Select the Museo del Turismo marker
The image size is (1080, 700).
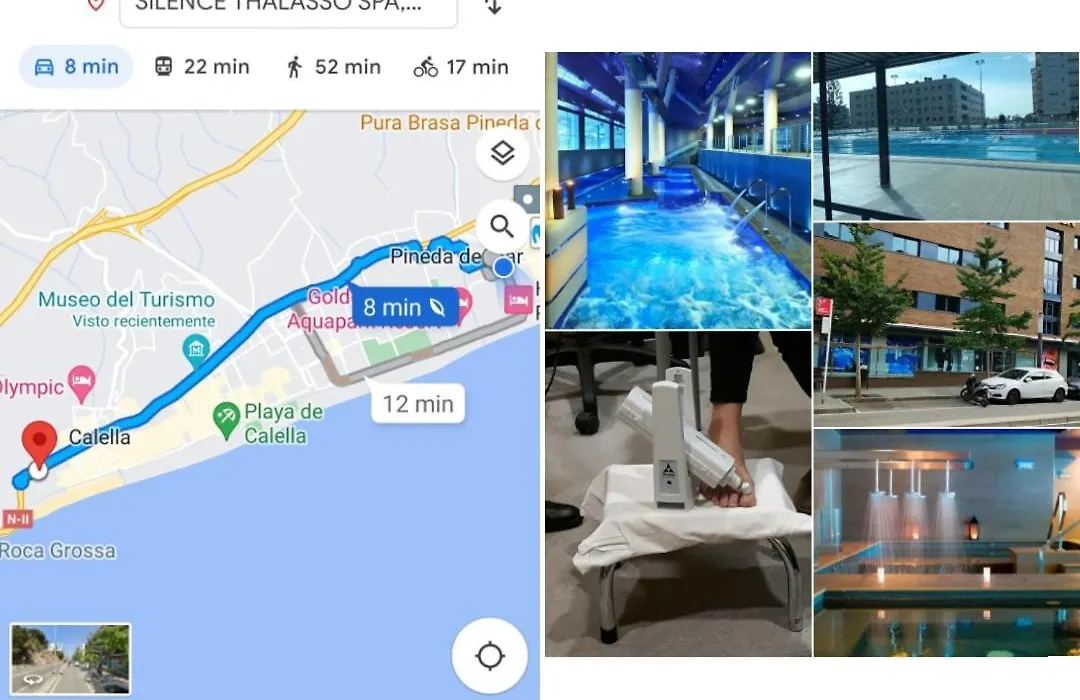click(x=196, y=349)
